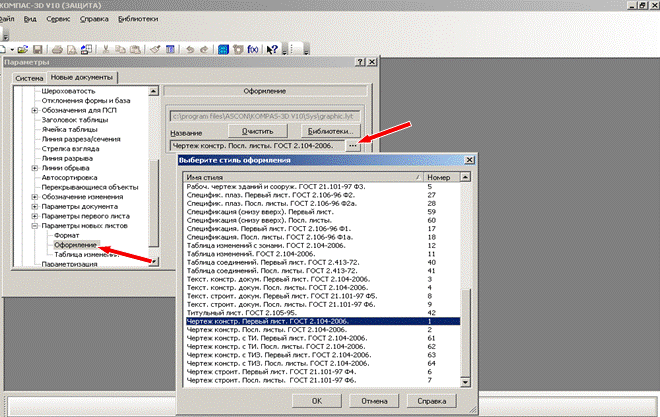Expand Параметры документа tree node
The height and width of the screenshot is (417, 660).
click(x=35, y=207)
